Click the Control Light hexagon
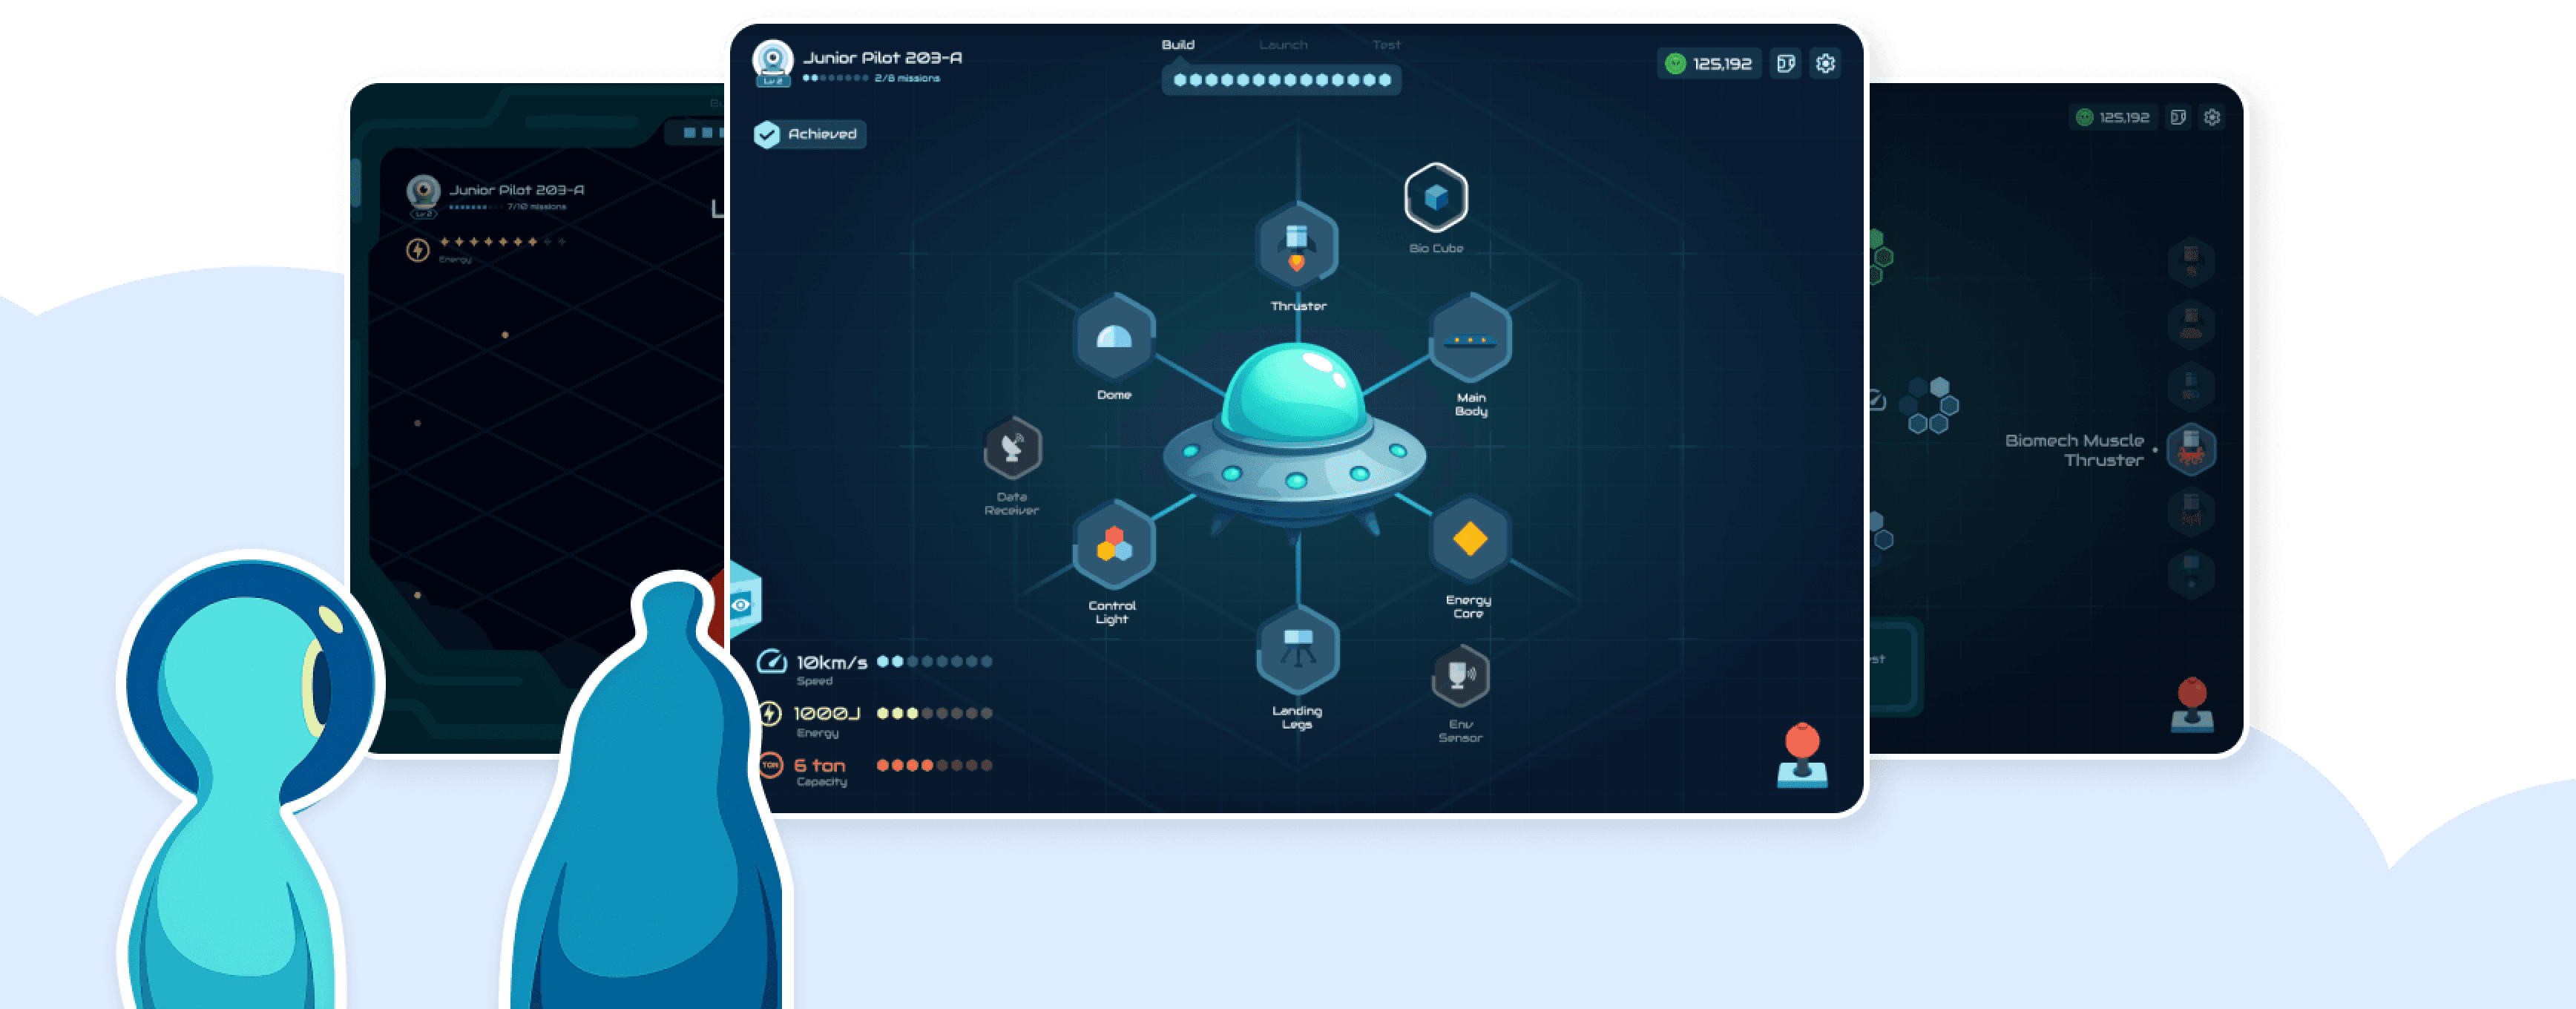The width and height of the screenshot is (2576, 1009). click(x=1114, y=545)
